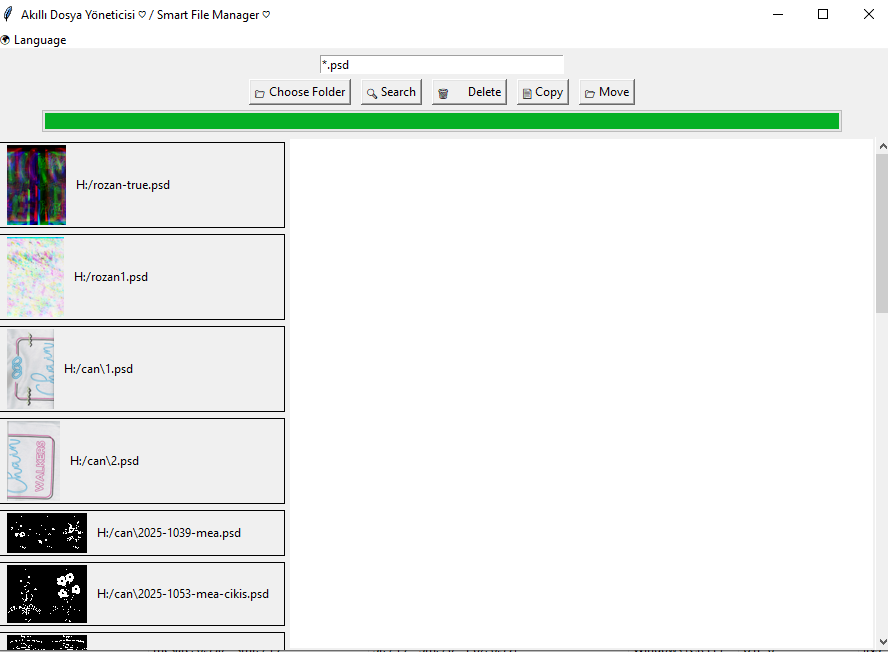
Task: Select the rozan-true.psd thumbnail
Action: tap(36, 185)
